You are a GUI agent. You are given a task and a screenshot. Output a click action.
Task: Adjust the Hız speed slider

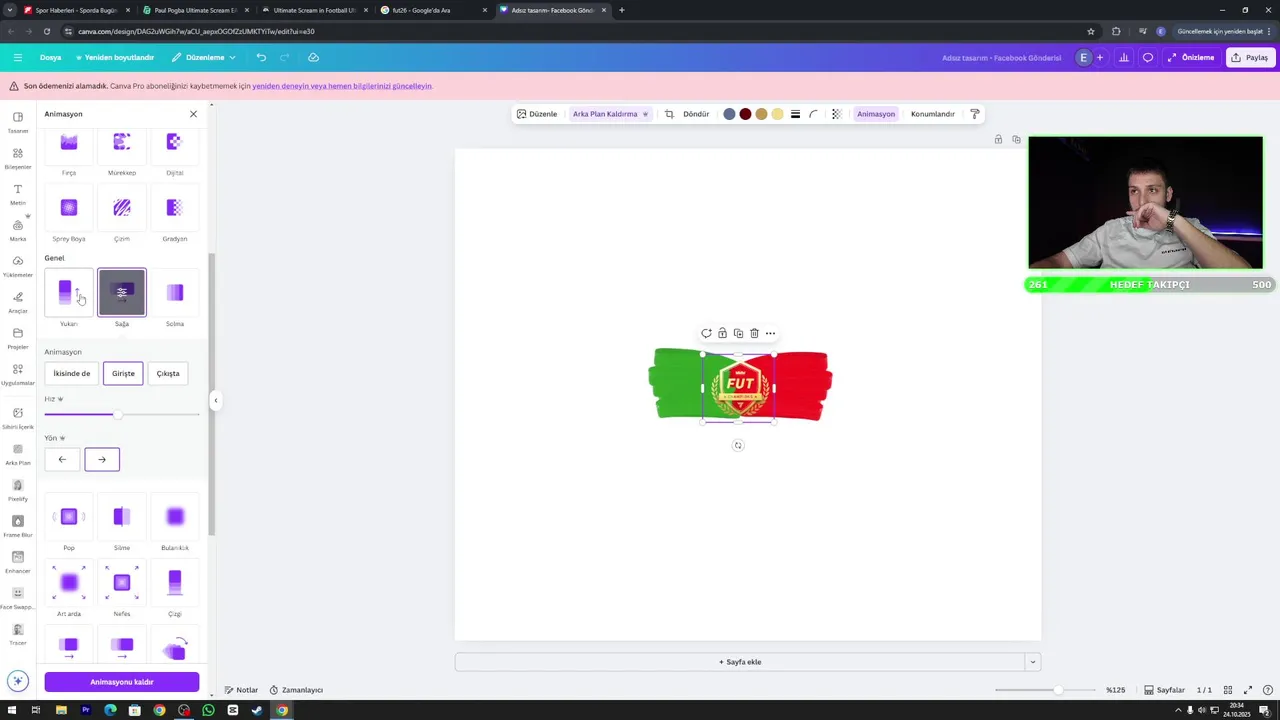pos(118,414)
